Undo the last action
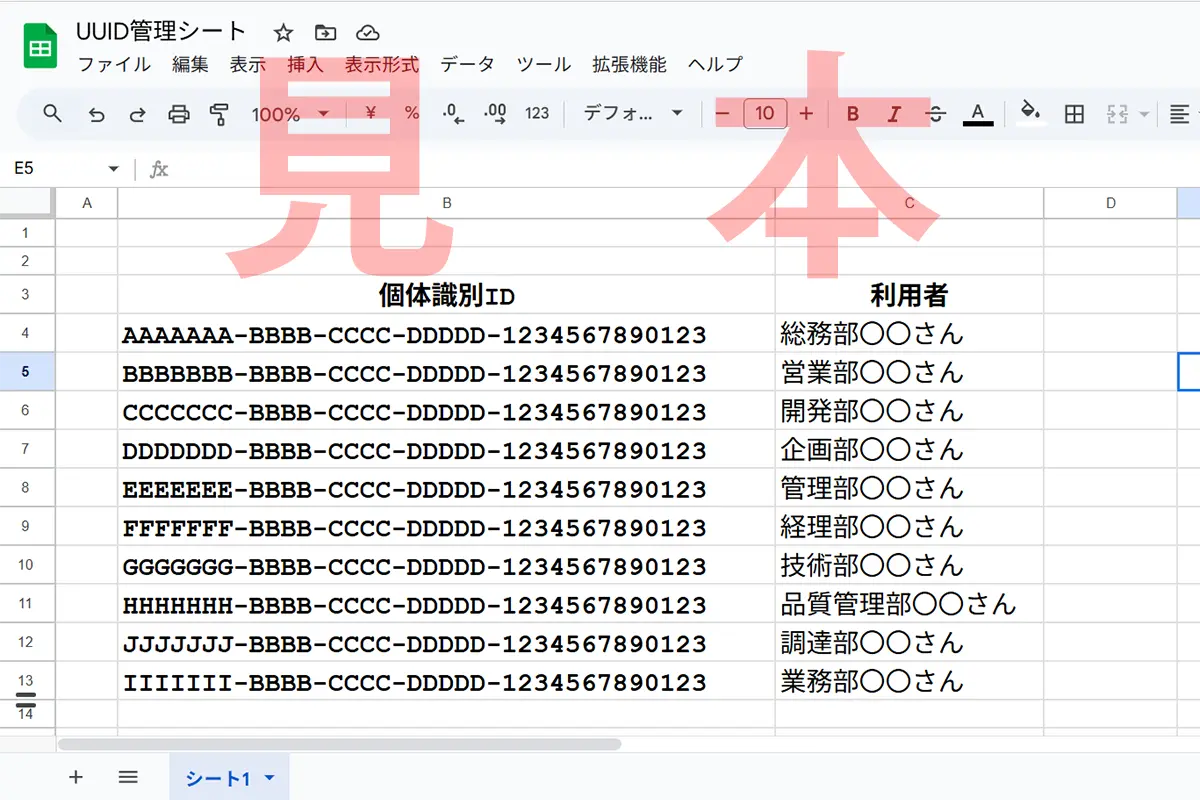1200x800 pixels. coord(96,114)
